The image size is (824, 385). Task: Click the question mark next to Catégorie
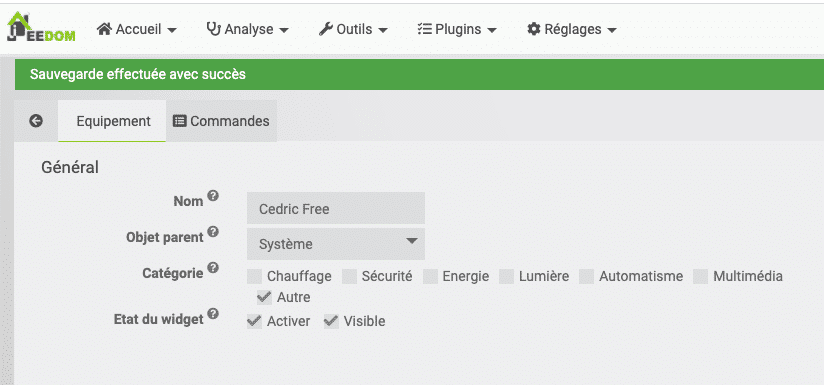(212, 268)
